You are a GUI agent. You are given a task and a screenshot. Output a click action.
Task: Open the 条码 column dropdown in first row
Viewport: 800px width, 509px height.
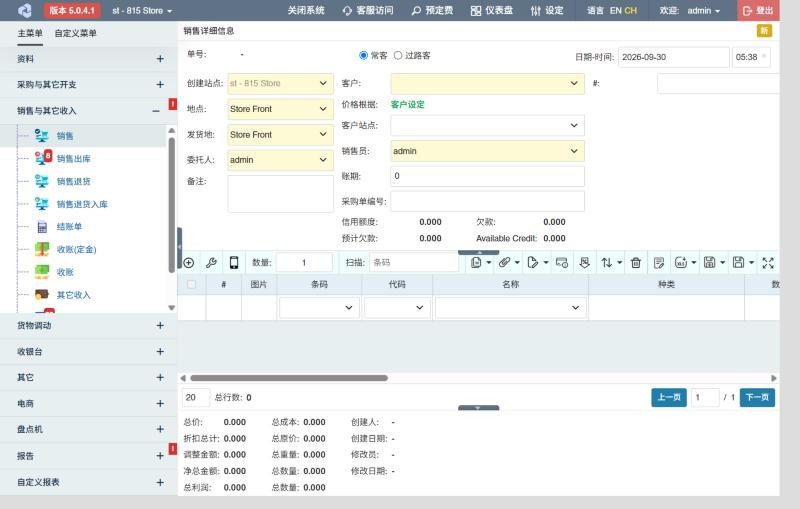pos(319,308)
